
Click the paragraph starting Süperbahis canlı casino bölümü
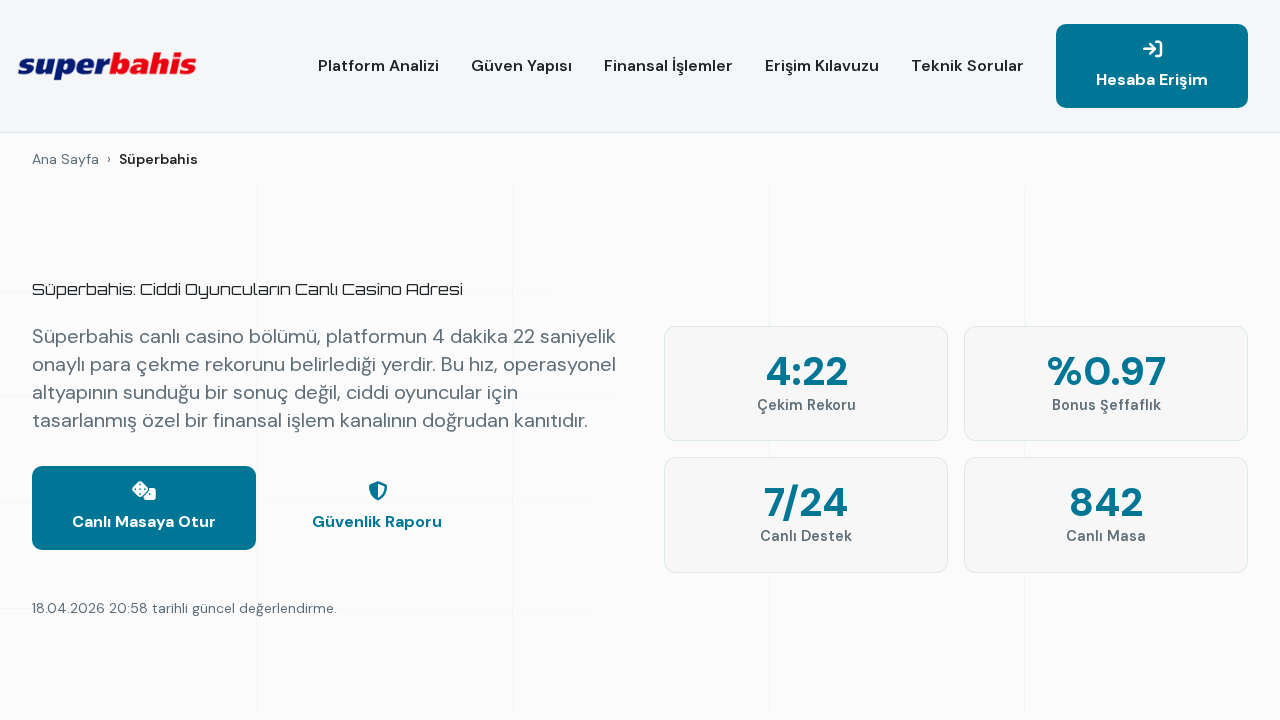point(324,378)
